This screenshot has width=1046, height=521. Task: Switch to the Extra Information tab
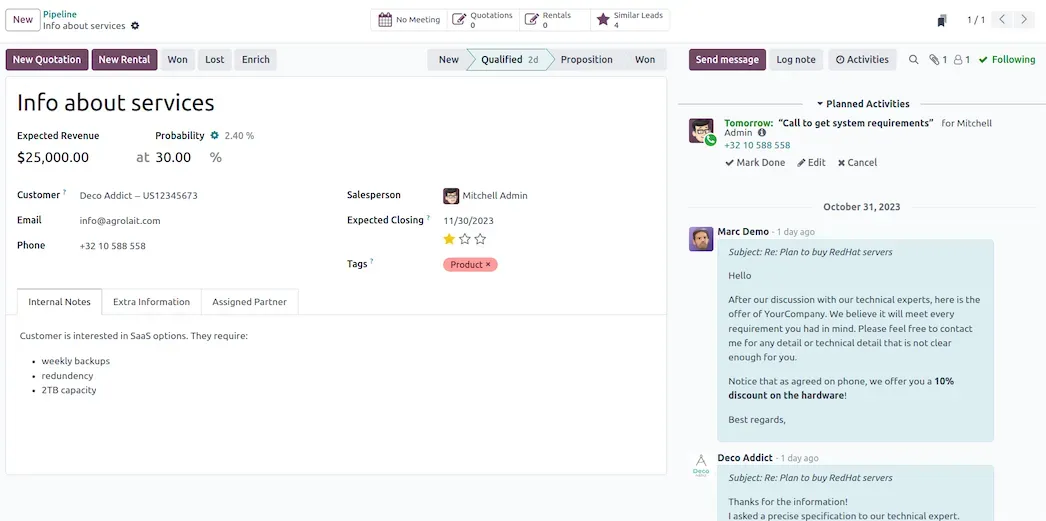point(151,302)
